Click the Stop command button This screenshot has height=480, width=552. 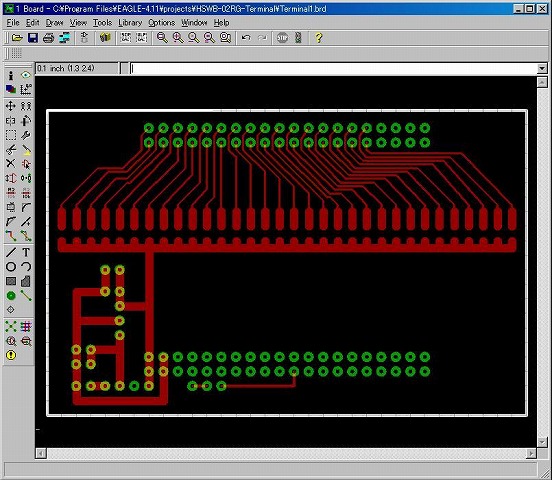coord(282,38)
